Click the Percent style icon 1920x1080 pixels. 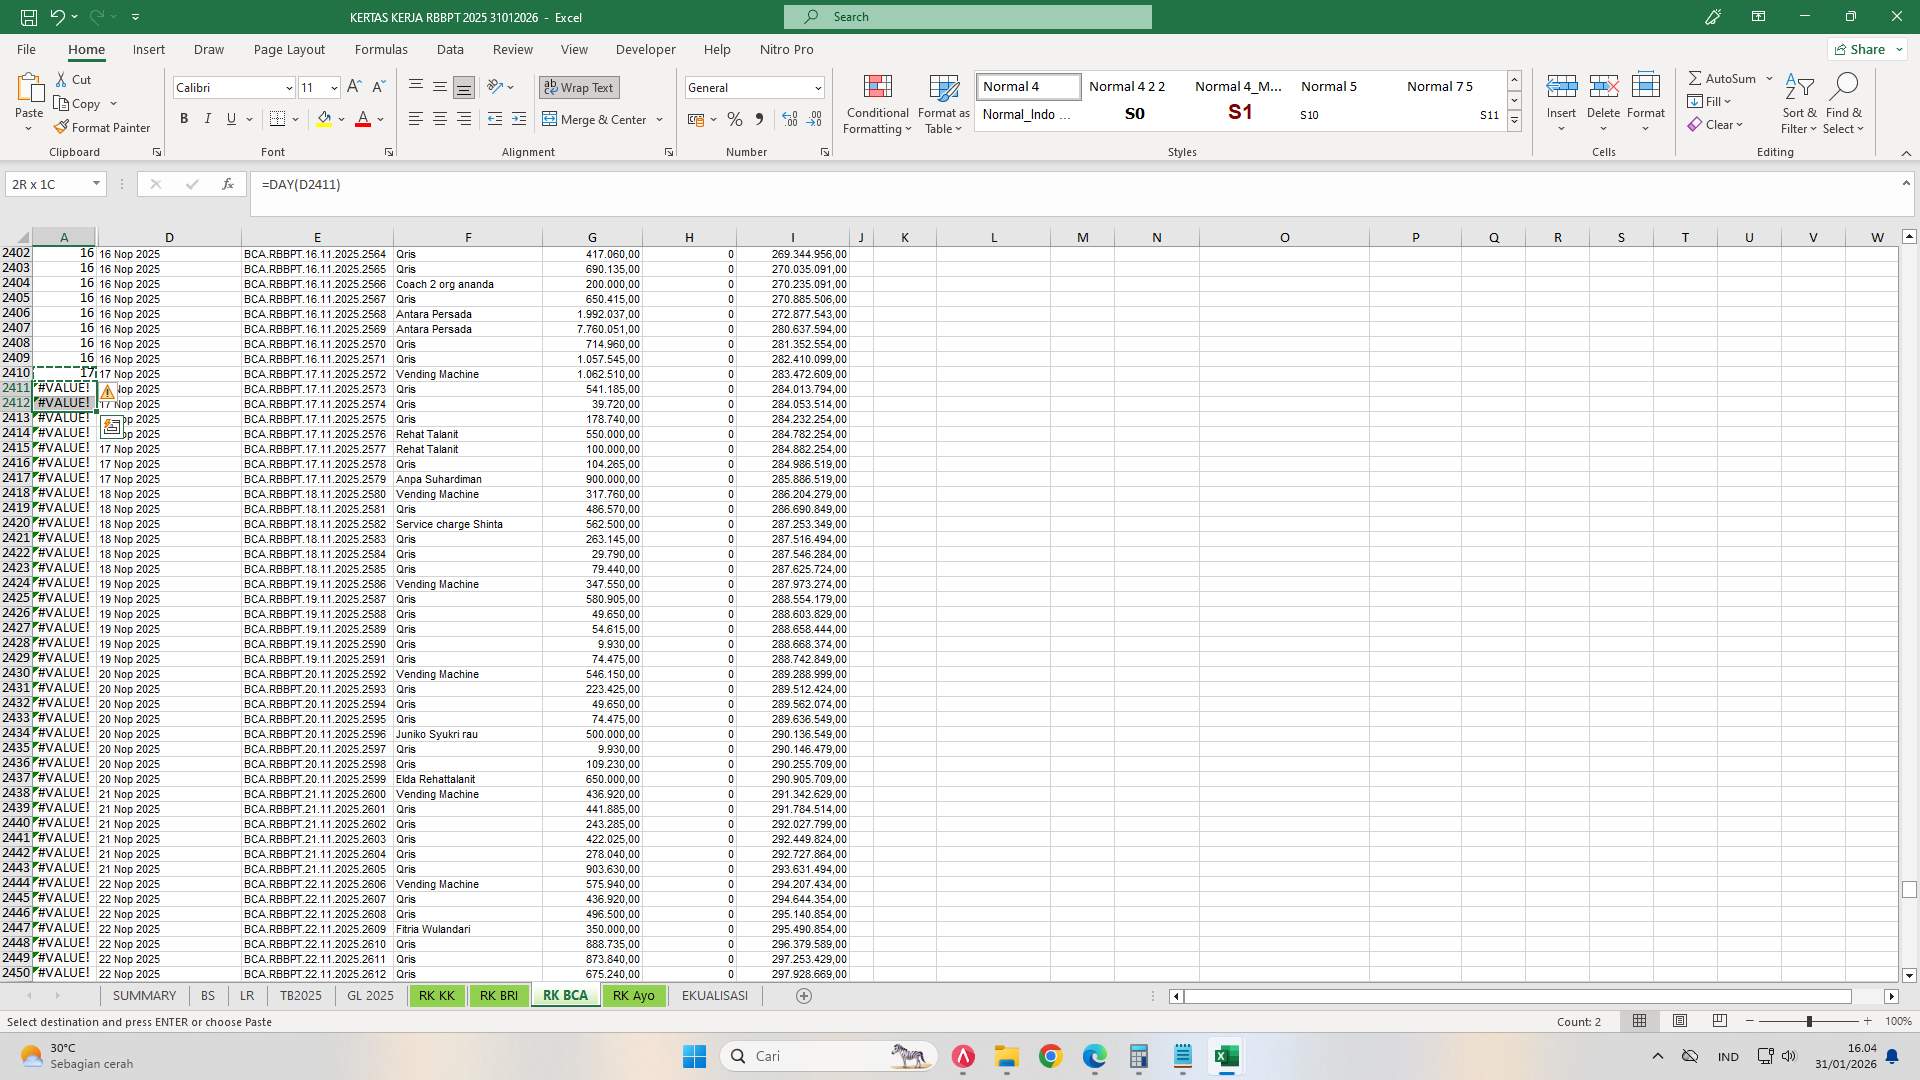click(735, 119)
